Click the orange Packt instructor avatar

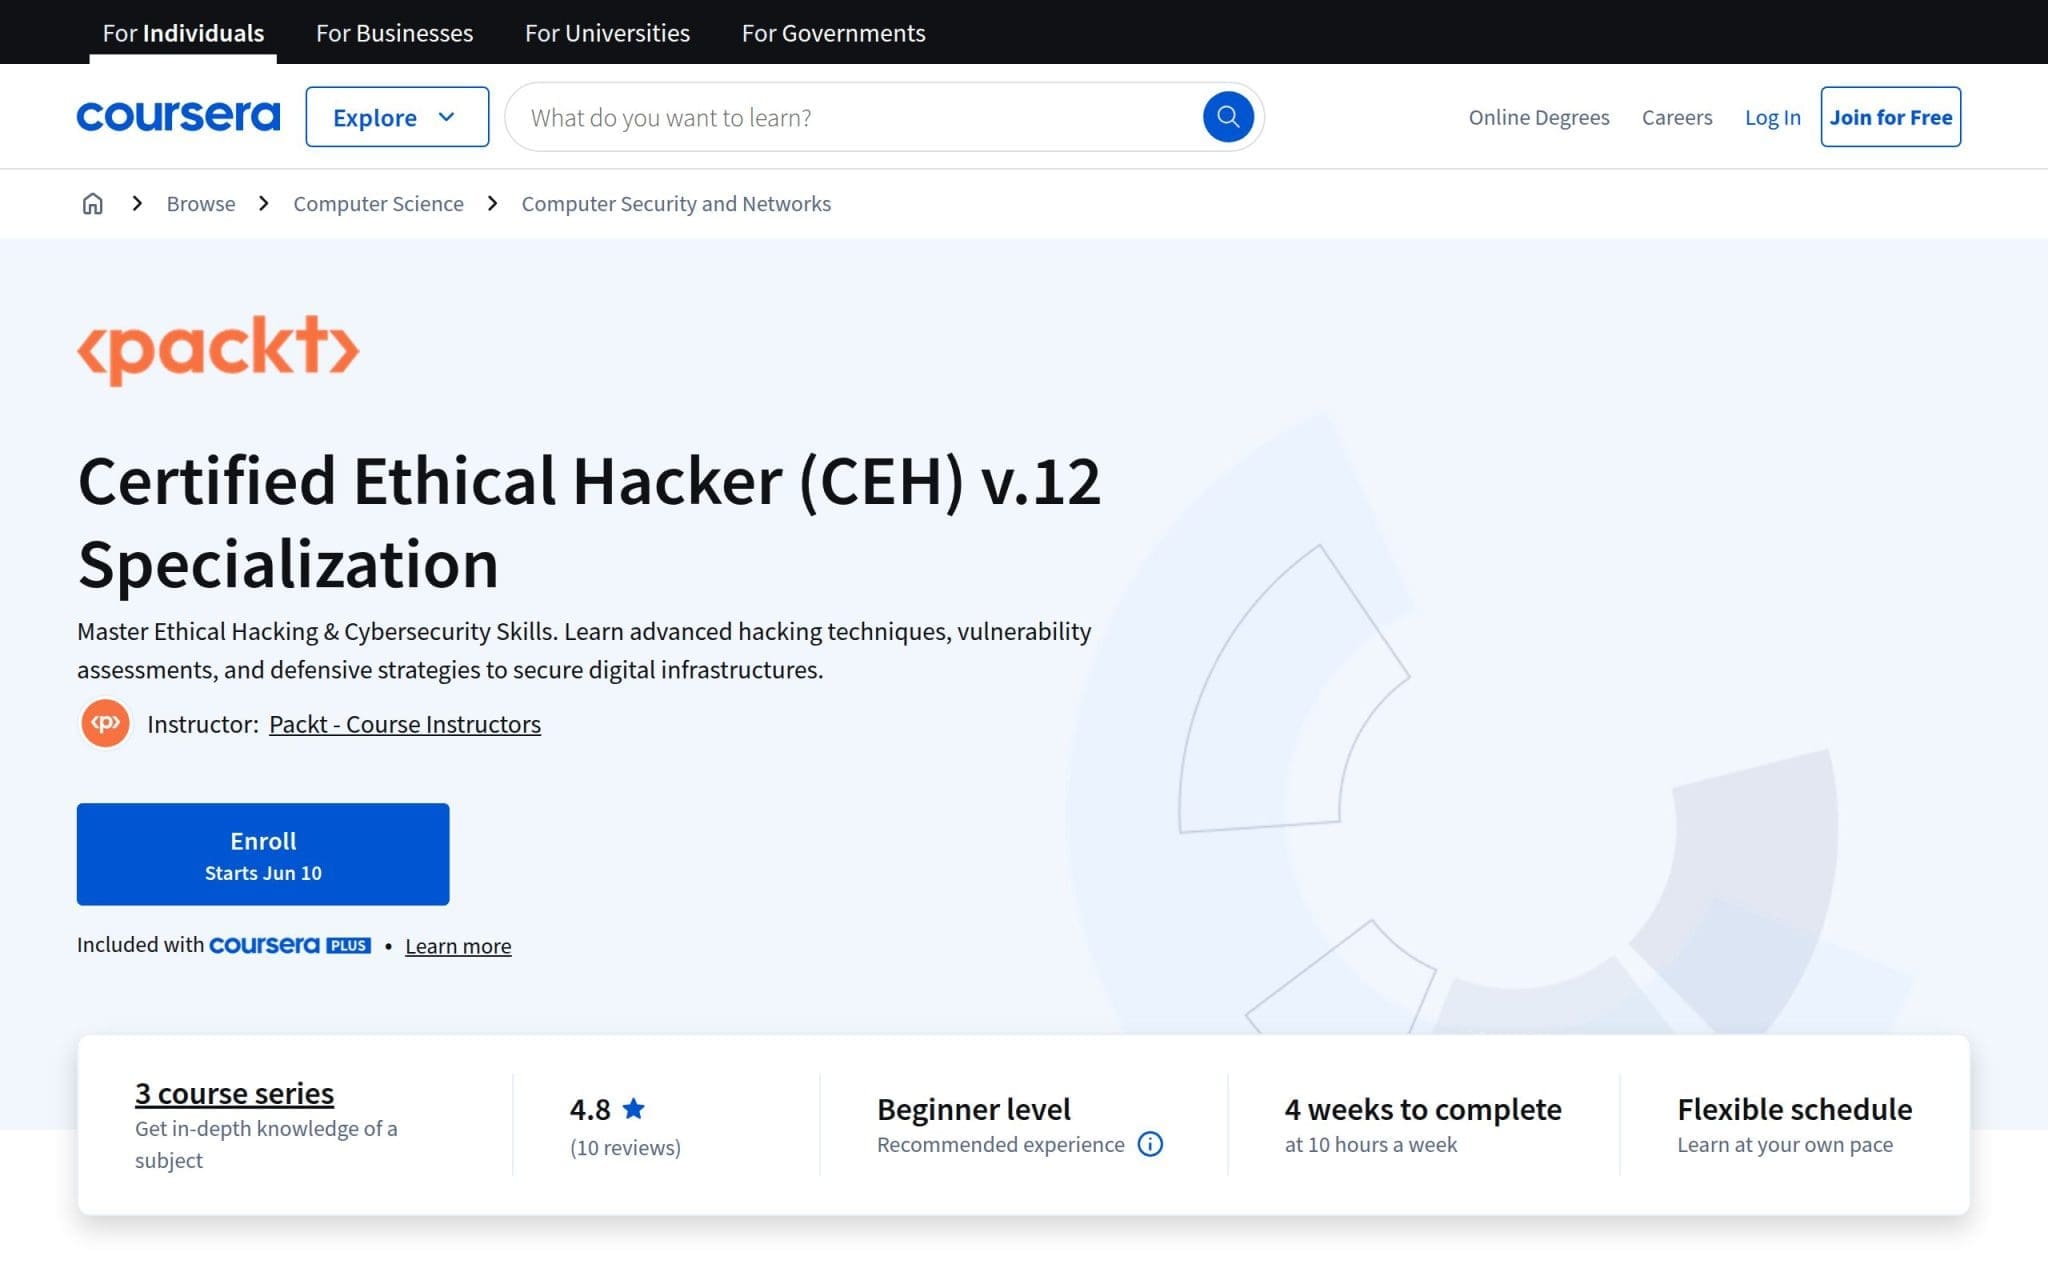click(x=105, y=723)
